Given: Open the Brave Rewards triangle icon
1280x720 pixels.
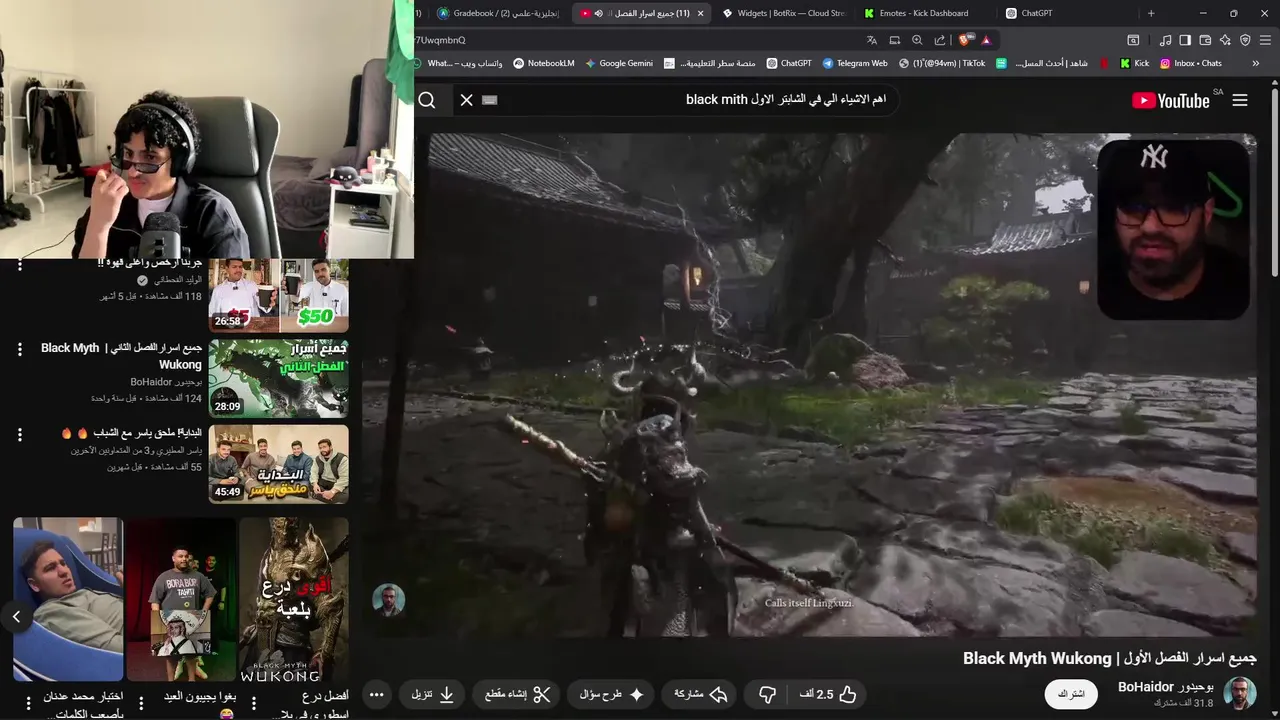Looking at the screenshot, I should pos(986,40).
